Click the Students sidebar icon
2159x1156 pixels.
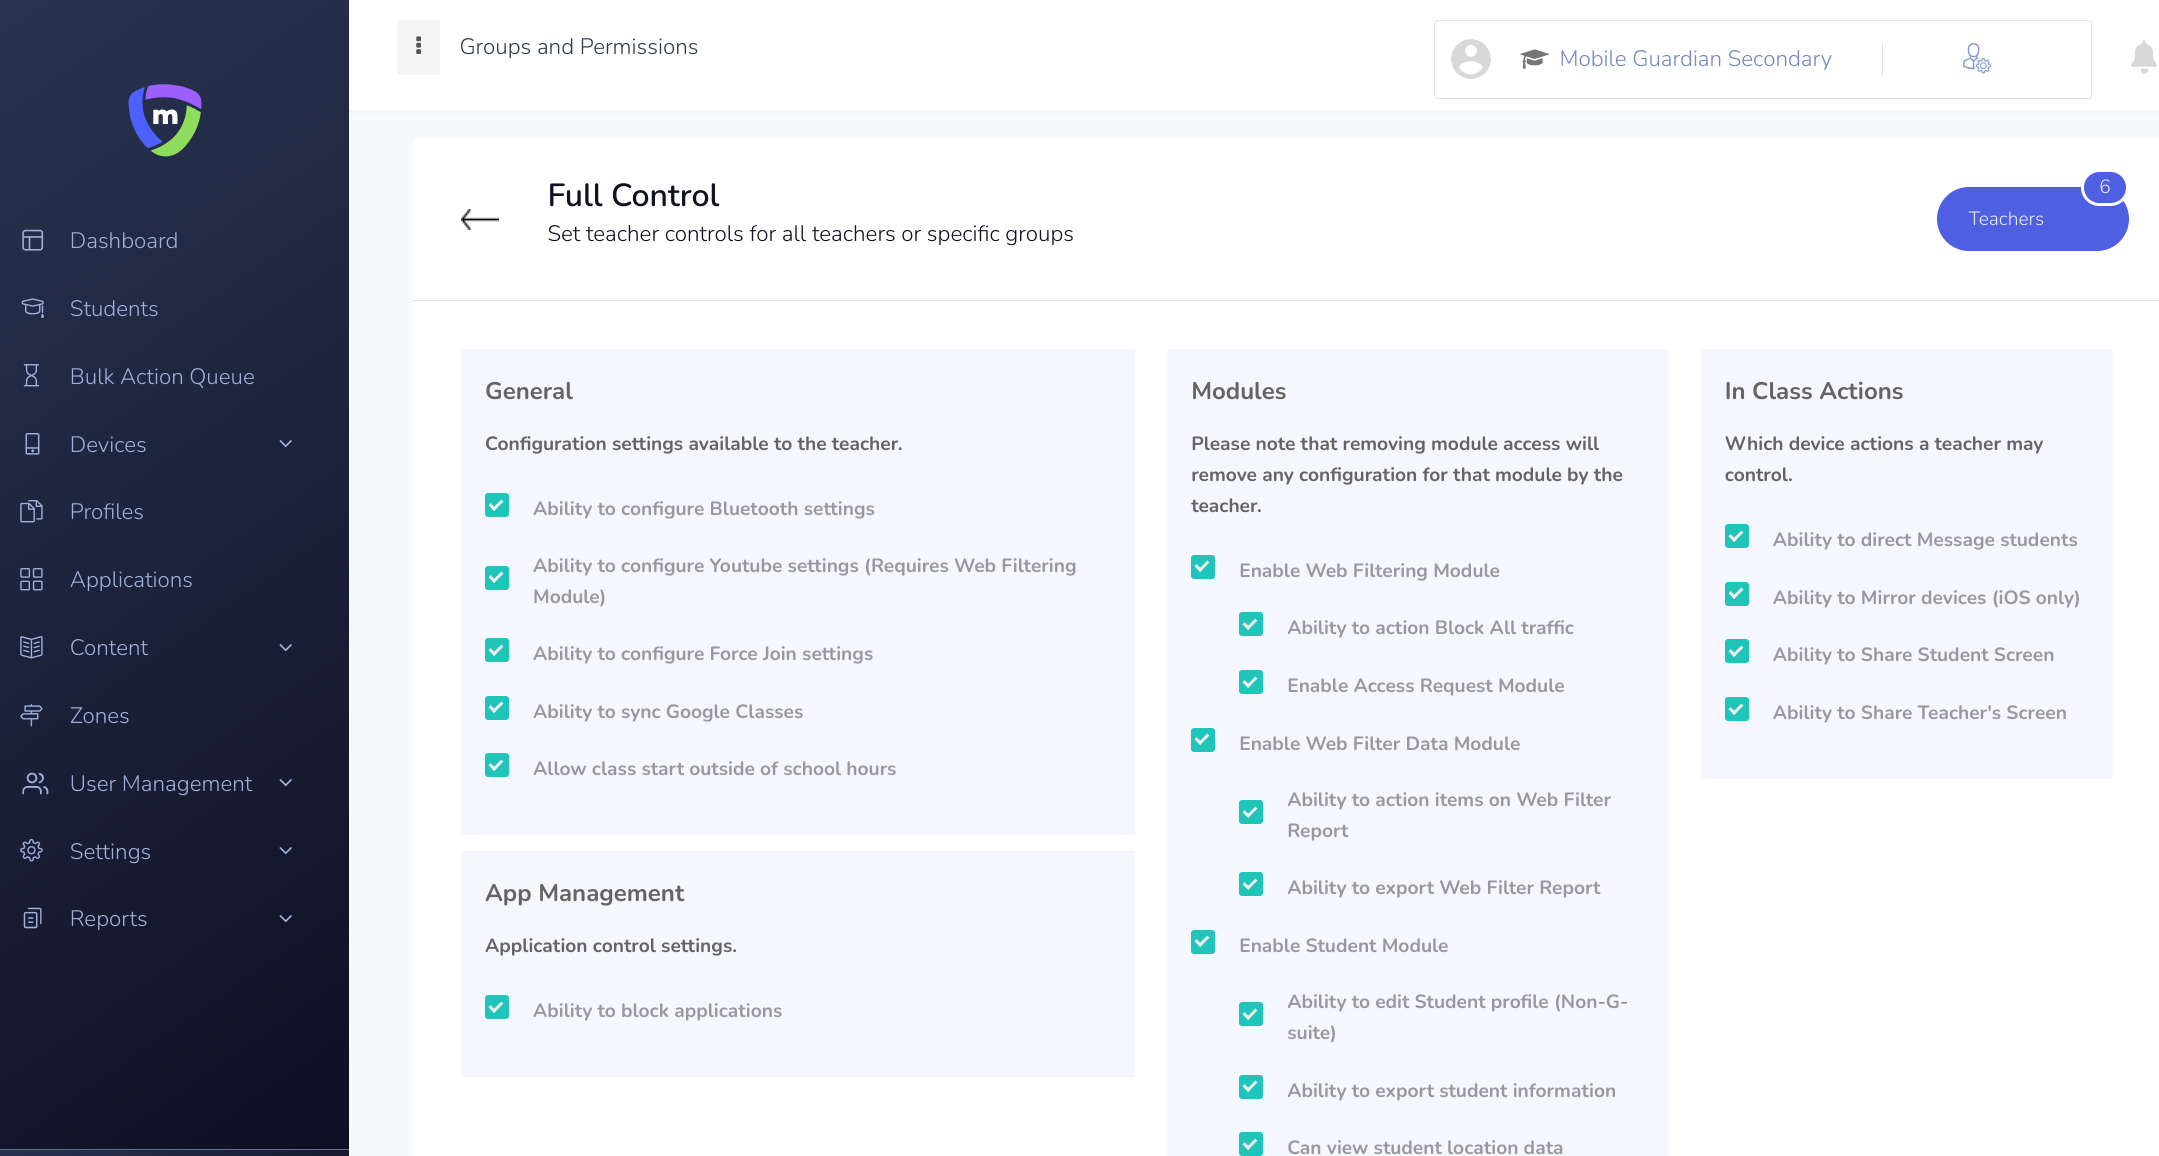32,308
